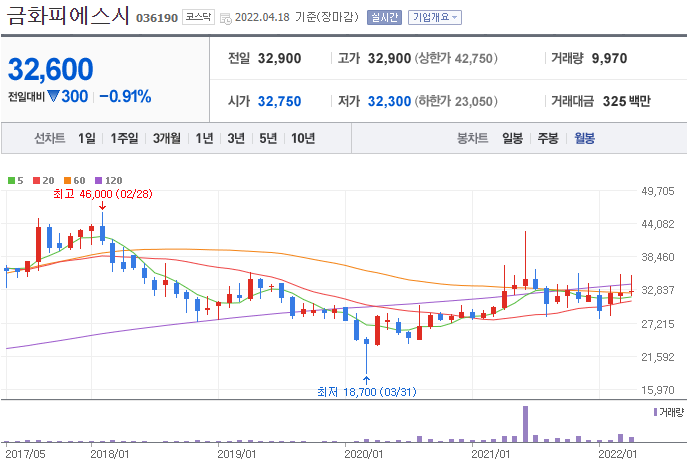687x465 pixels.
Task: Click the clock icon beside the date
Action: (x=226, y=18)
